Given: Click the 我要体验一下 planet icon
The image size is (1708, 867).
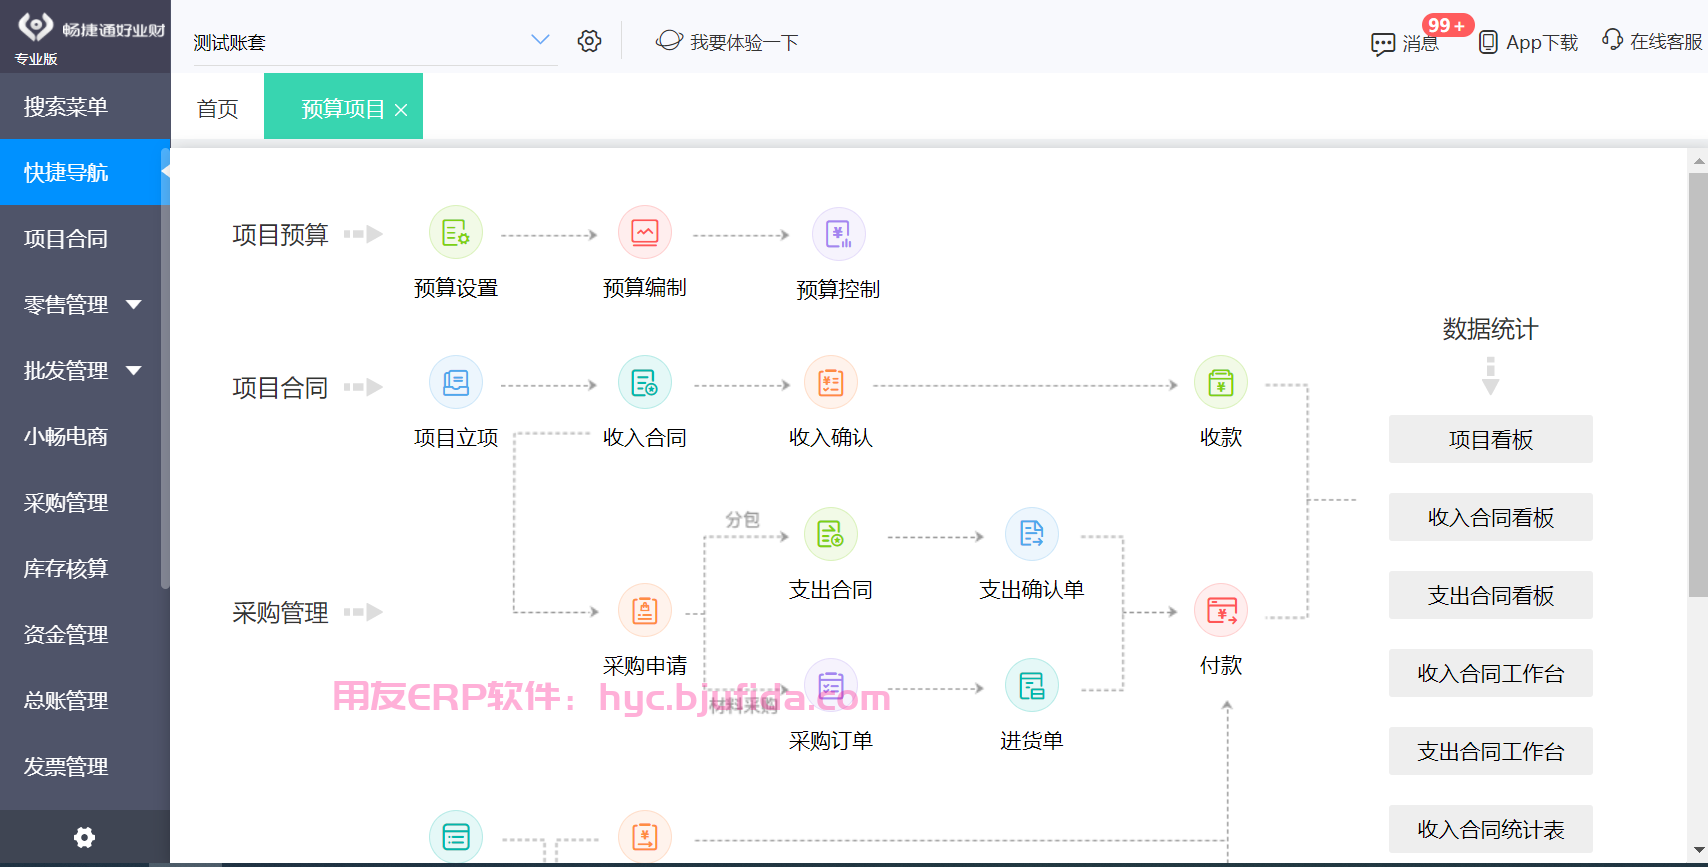Looking at the screenshot, I should (x=669, y=41).
